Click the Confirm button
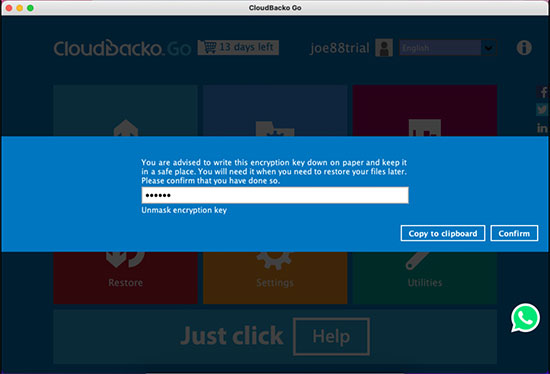This screenshot has width=550, height=374. tap(514, 233)
